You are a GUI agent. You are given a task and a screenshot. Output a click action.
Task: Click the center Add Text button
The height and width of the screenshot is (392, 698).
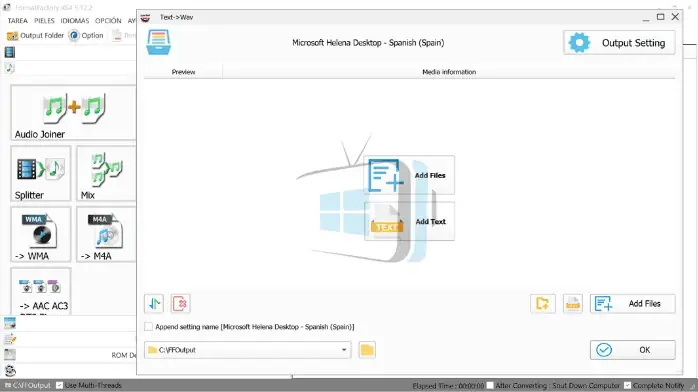click(x=410, y=222)
